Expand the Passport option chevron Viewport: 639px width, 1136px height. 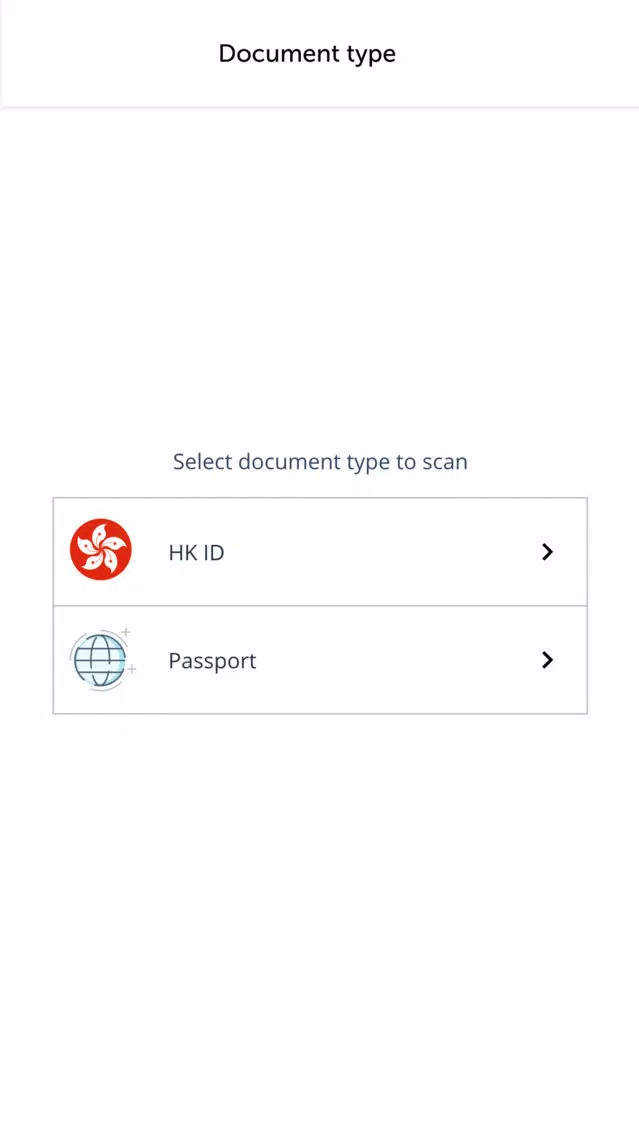(548, 660)
